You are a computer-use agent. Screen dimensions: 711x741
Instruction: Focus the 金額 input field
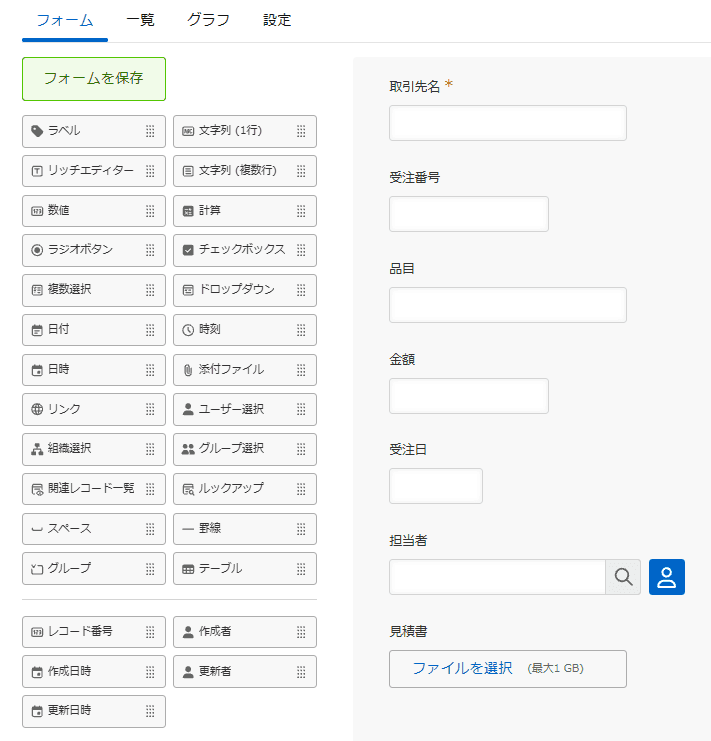[469, 396]
